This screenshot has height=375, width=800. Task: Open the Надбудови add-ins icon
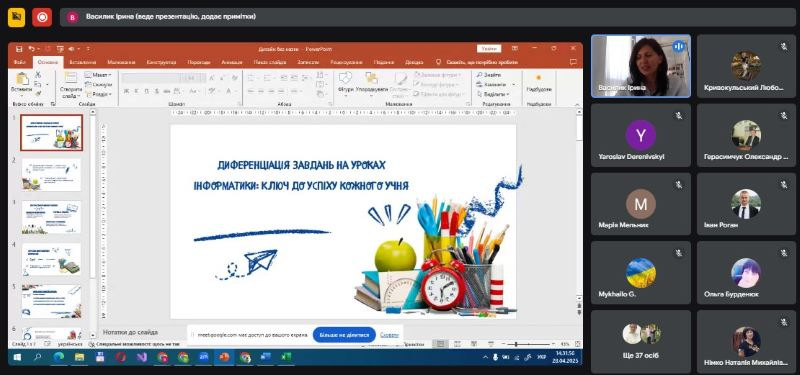[539, 83]
